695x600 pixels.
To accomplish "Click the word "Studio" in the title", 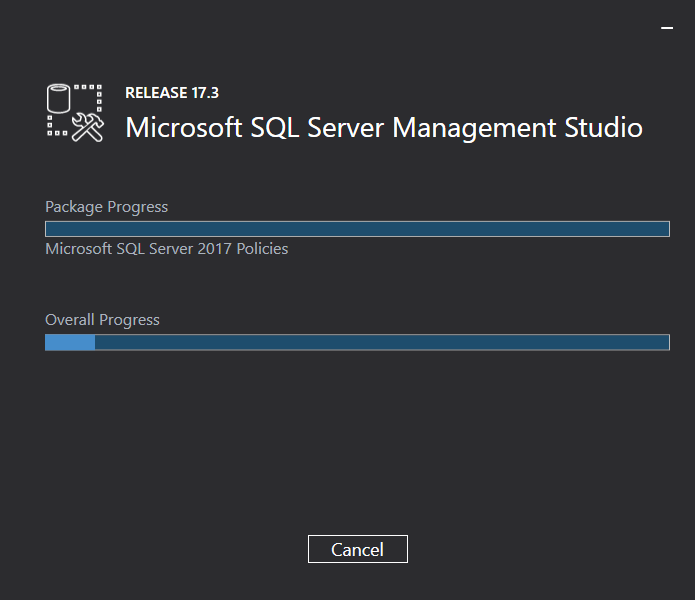I will (603, 128).
